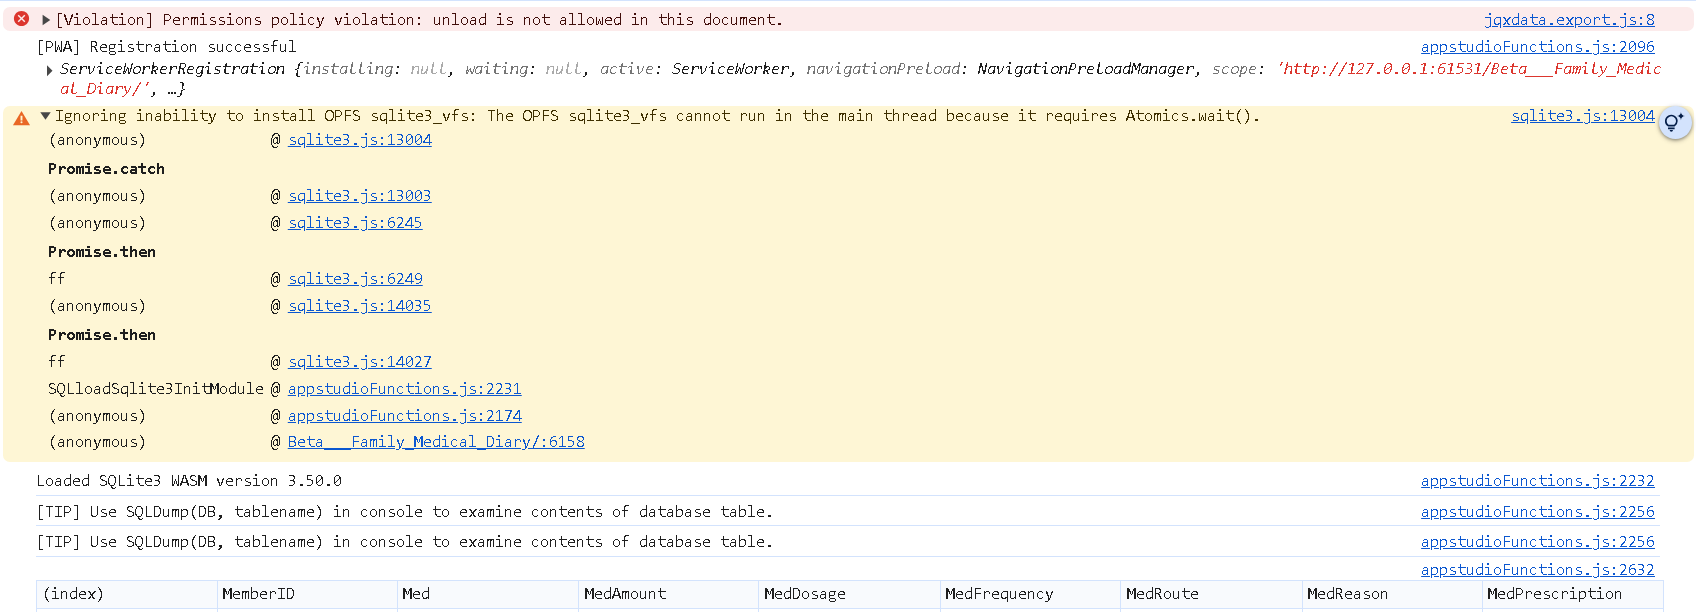1696x612 pixels.
Task: Click the MemberID table column header
Action: [258, 594]
